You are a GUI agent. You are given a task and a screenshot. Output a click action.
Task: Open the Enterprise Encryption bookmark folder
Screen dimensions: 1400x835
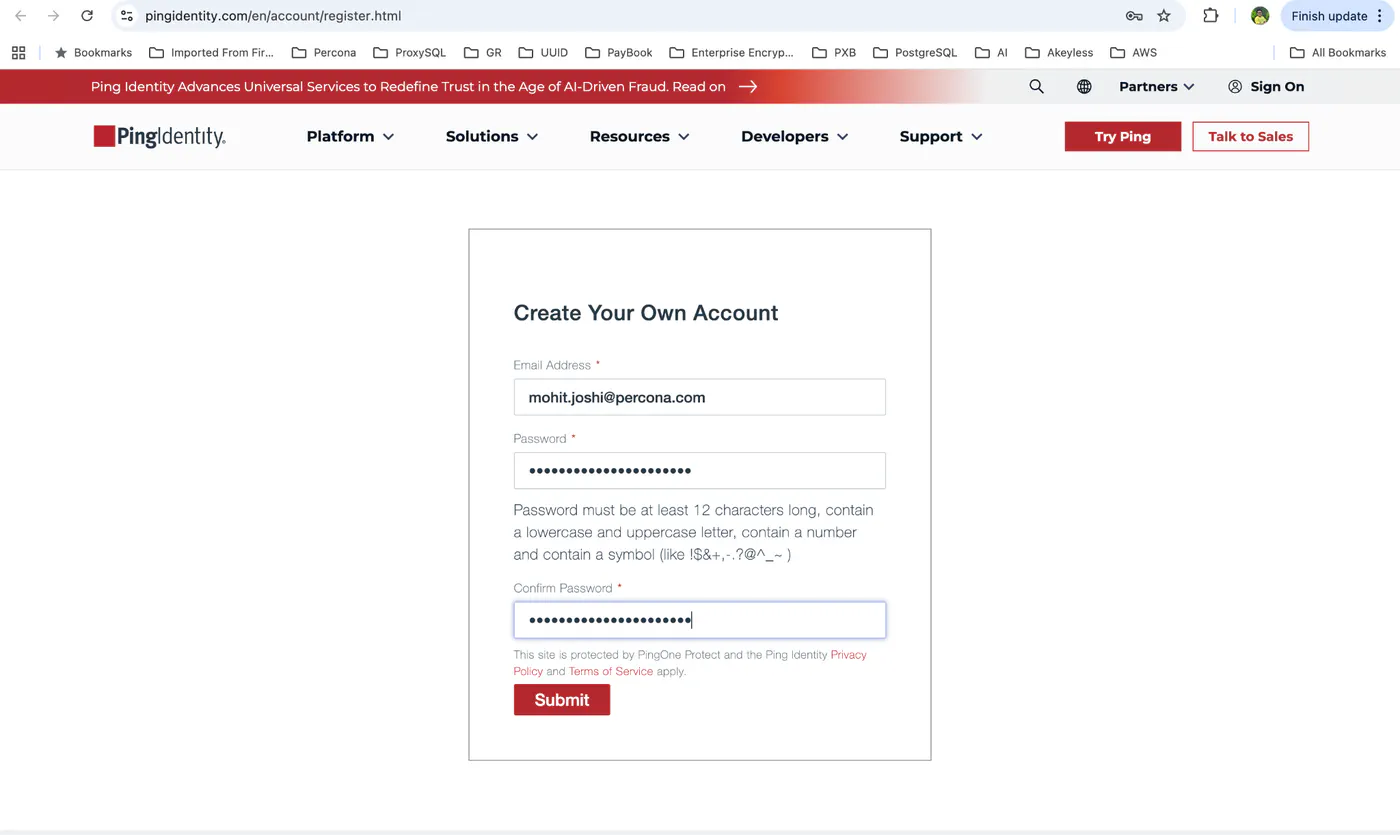click(731, 52)
